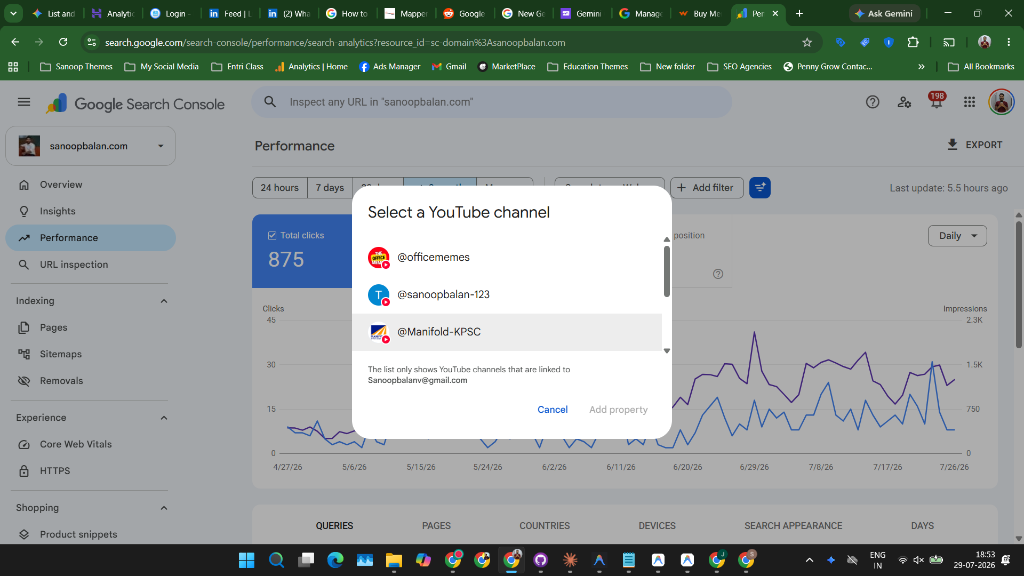The image size is (1024, 576).
Task: Open File Explorer from the taskbar
Action: (394, 560)
